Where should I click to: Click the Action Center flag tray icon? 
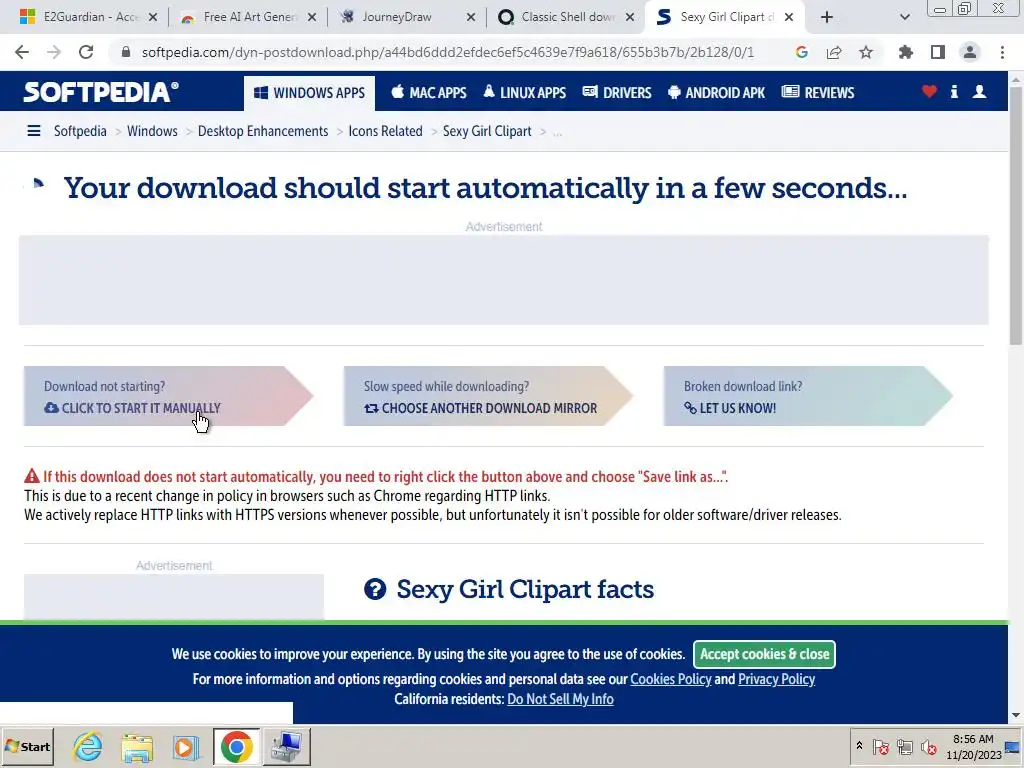tap(880, 746)
